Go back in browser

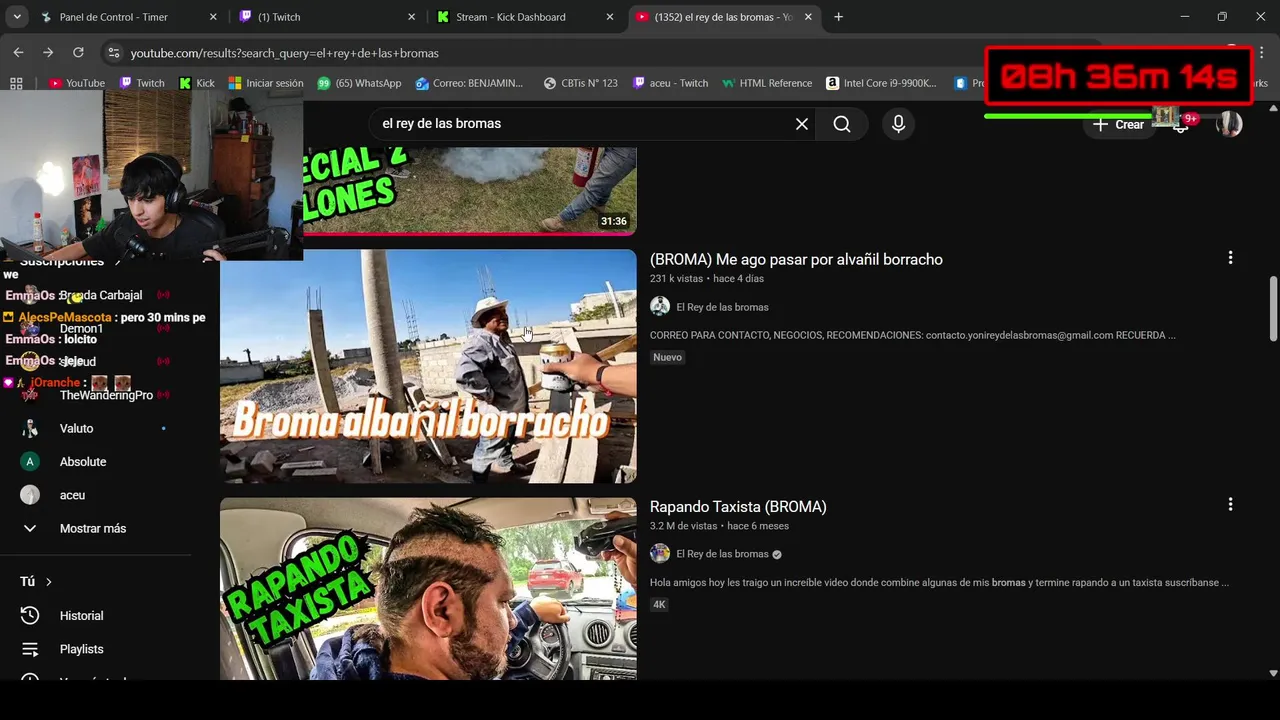coord(18,52)
